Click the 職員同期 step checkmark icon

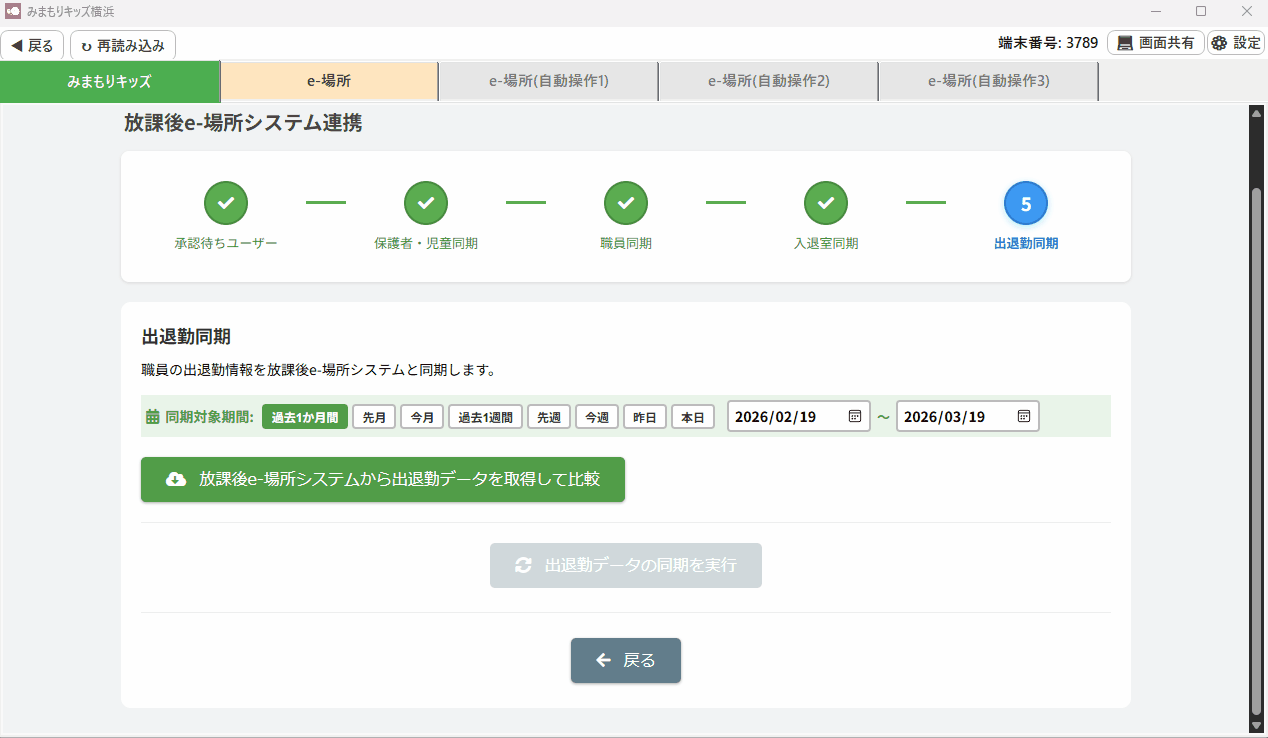pos(626,203)
